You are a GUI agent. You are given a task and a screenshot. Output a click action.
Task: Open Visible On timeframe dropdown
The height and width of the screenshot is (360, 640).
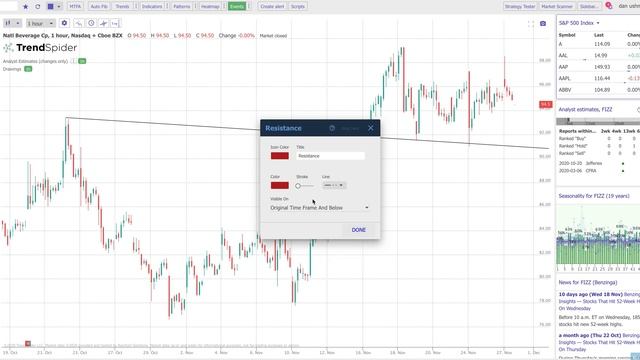tap(320, 208)
